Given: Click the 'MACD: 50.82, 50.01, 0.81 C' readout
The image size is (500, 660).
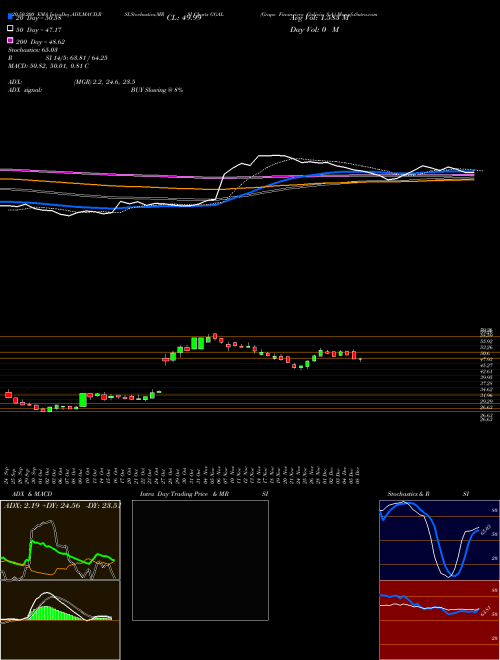Looking at the screenshot, I should tap(48, 66).
